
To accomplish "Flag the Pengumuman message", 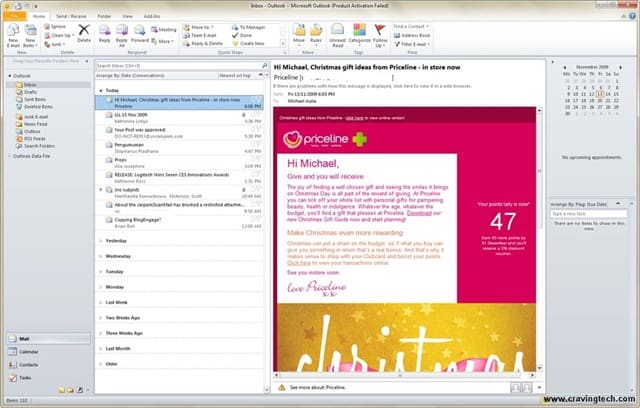I will (x=256, y=145).
